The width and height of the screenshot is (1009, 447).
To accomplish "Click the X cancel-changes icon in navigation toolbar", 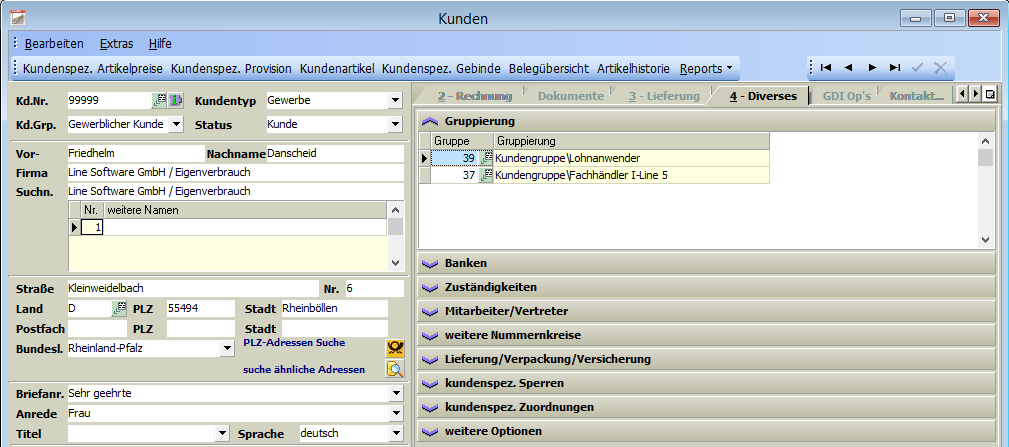I will [940, 68].
